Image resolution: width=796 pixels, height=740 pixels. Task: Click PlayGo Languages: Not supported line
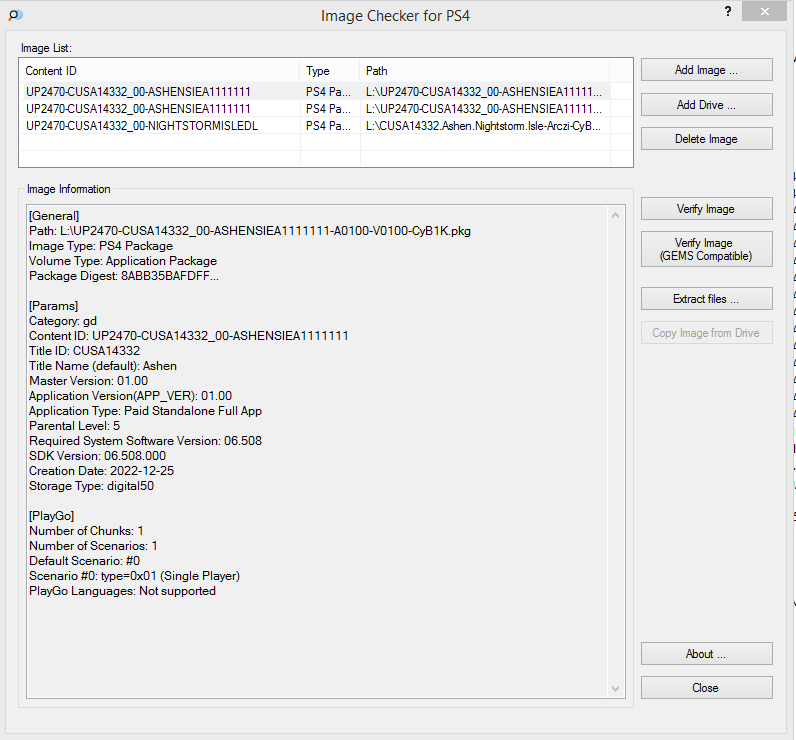point(122,591)
